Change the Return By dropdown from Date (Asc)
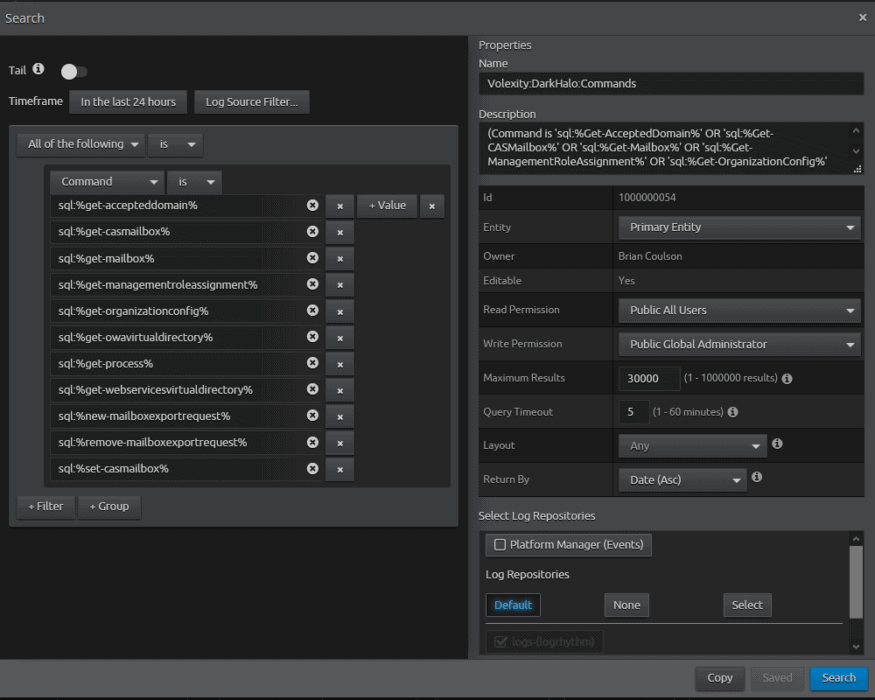The width and height of the screenshot is (875, 700). pyautogui.click(x=682, y=480)
